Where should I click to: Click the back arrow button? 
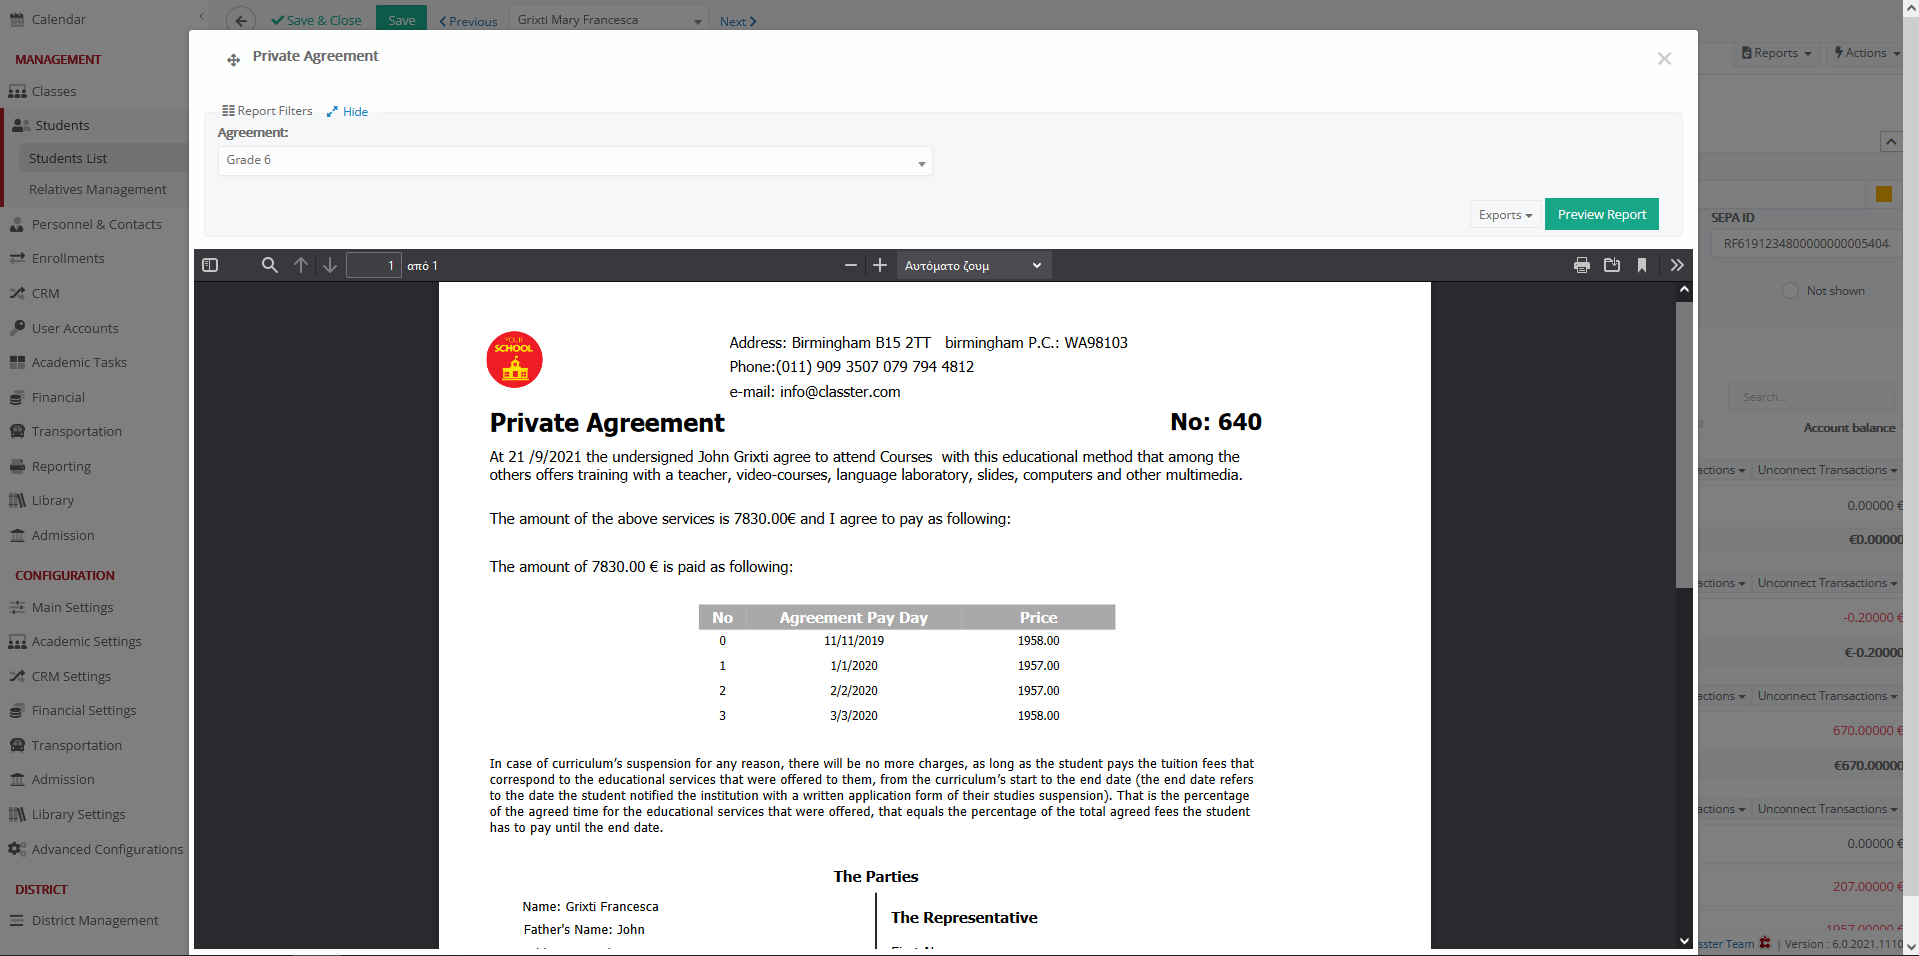coord(241,20)
